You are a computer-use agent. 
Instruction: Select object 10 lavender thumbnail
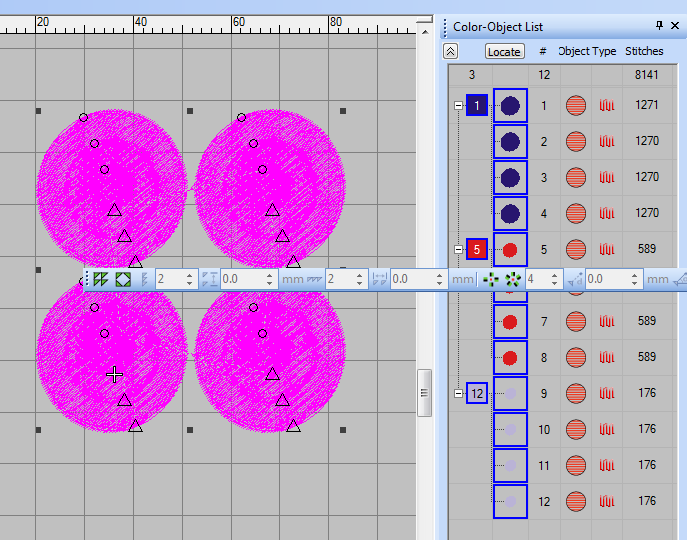[x=510, y=429]
